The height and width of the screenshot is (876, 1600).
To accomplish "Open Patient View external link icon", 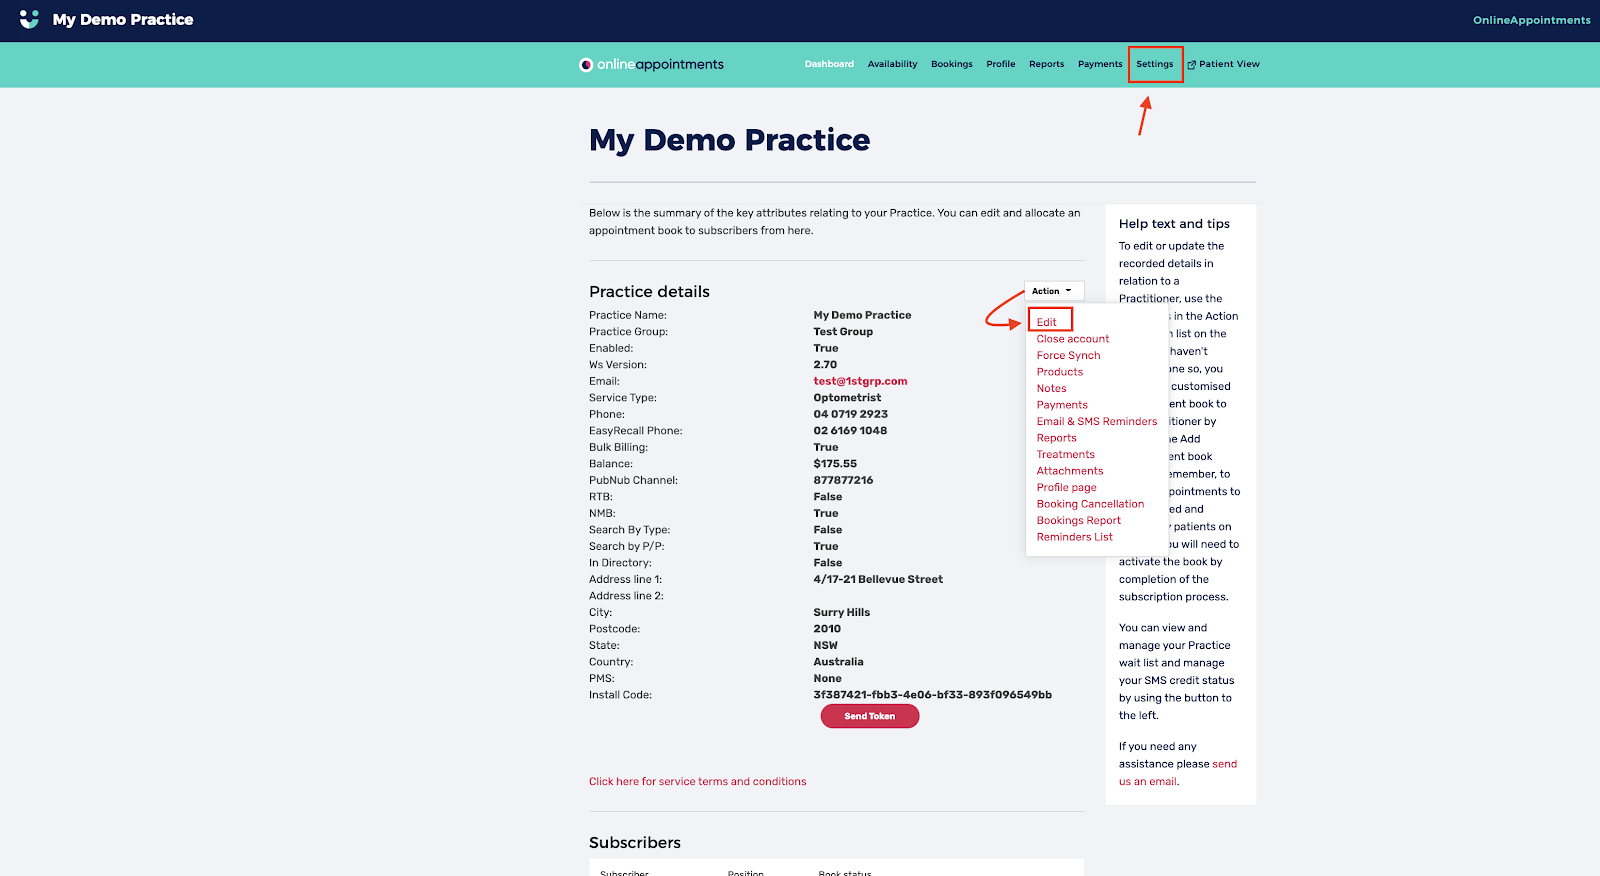I will click(1191, 65).
